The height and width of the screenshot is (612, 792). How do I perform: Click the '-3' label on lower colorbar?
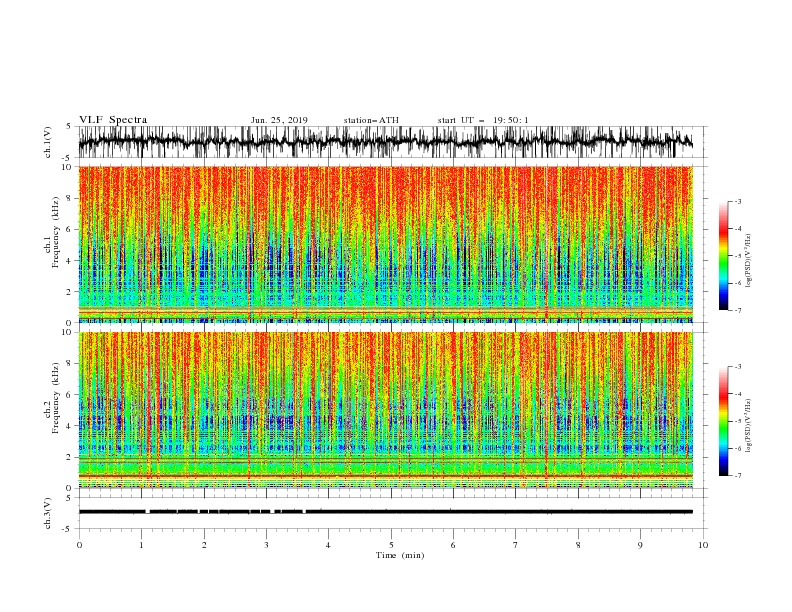click(x=737, y=367)
